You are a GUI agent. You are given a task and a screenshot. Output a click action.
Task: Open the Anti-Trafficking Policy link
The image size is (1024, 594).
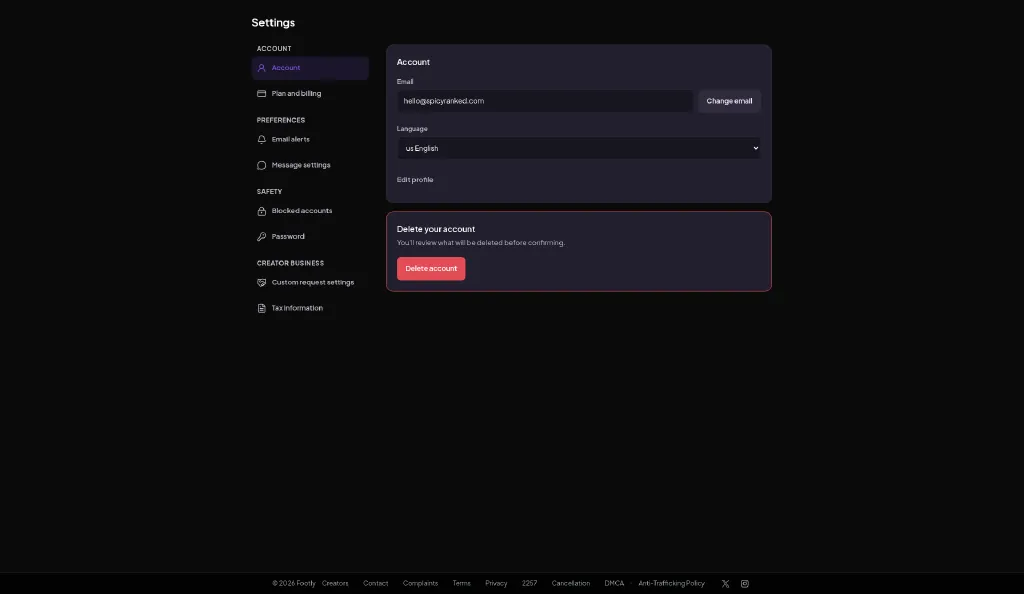tap(671, 584)
